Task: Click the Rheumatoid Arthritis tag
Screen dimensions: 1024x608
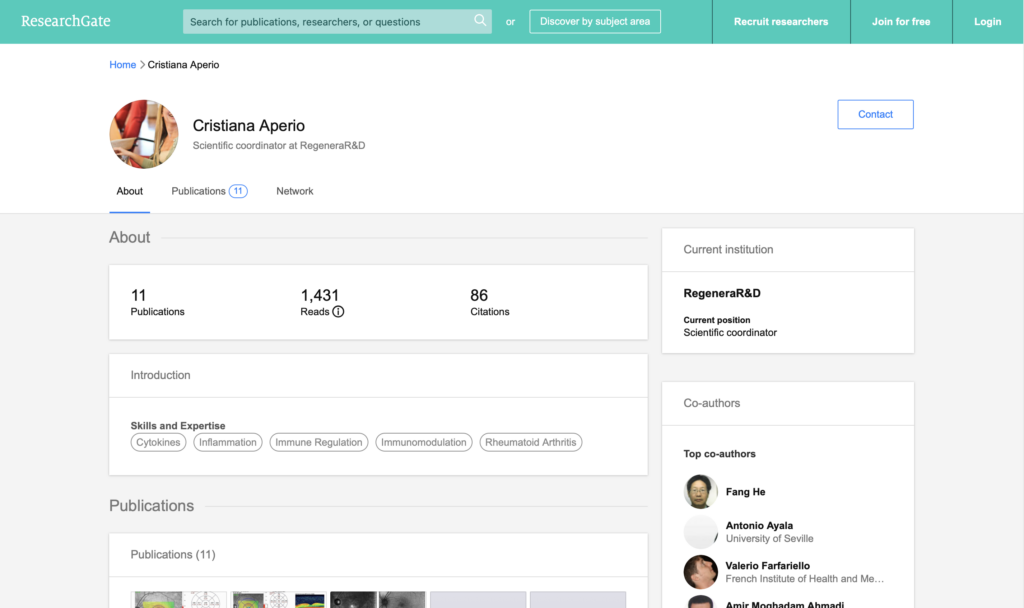Action: coord(530,442)
